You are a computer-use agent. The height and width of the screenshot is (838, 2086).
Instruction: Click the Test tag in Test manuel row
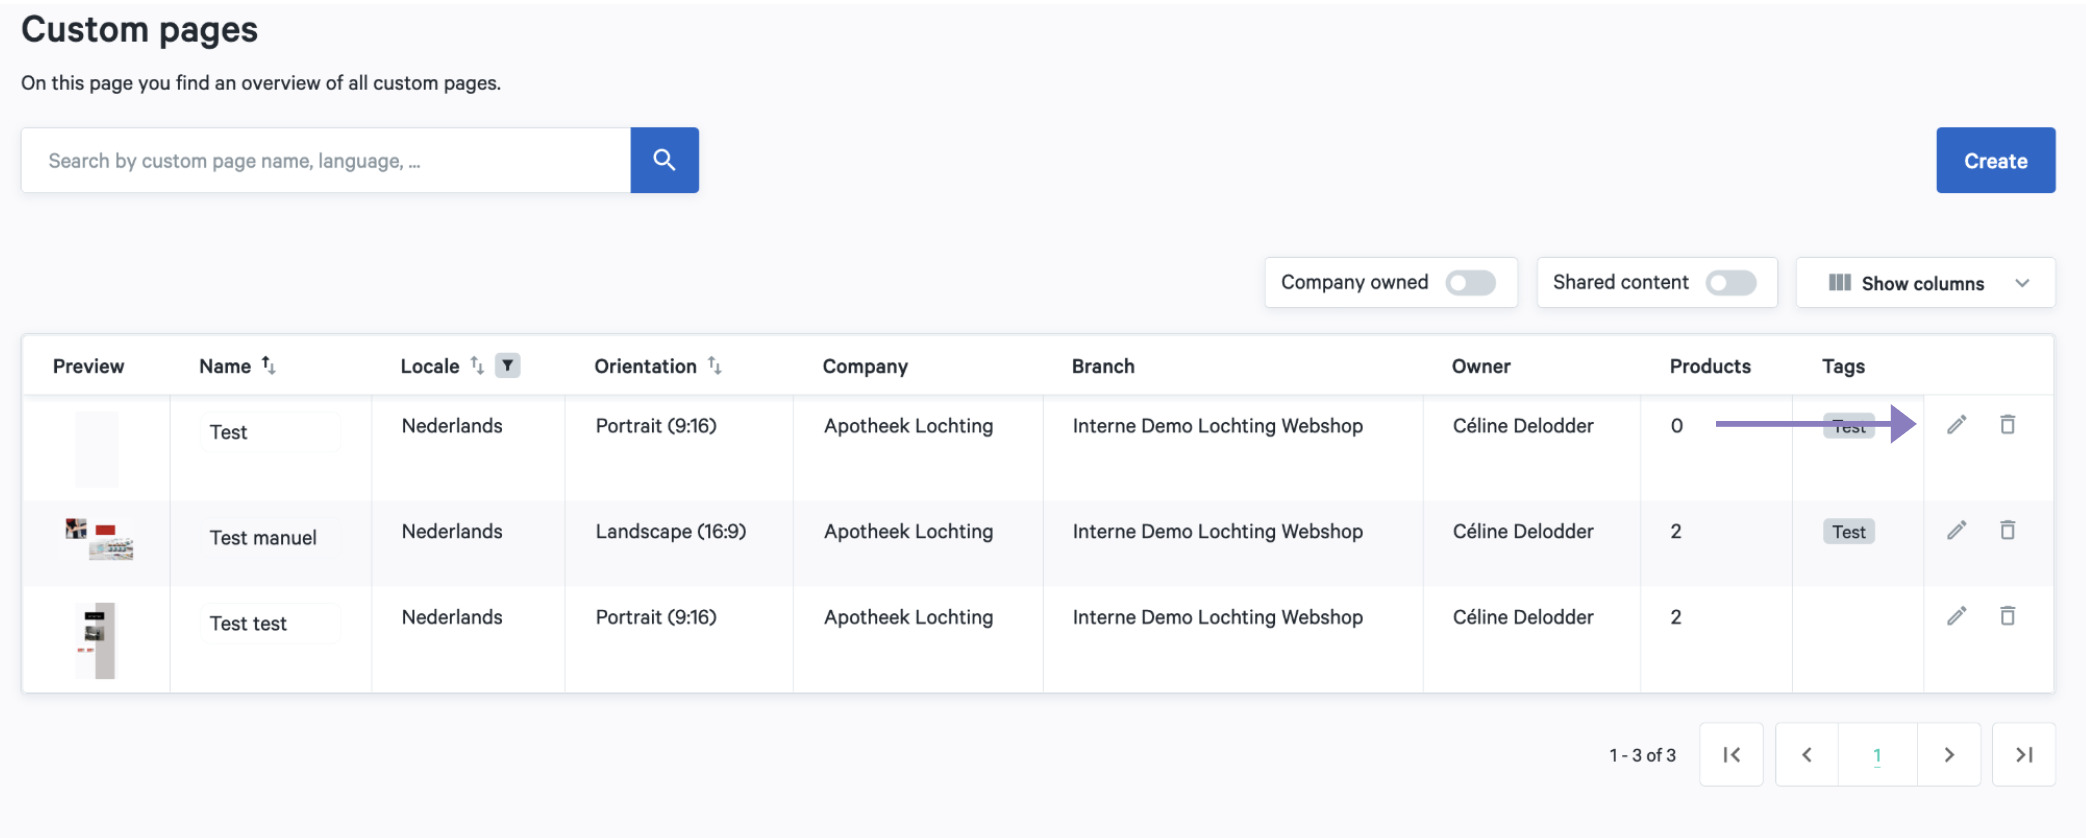1849,532
